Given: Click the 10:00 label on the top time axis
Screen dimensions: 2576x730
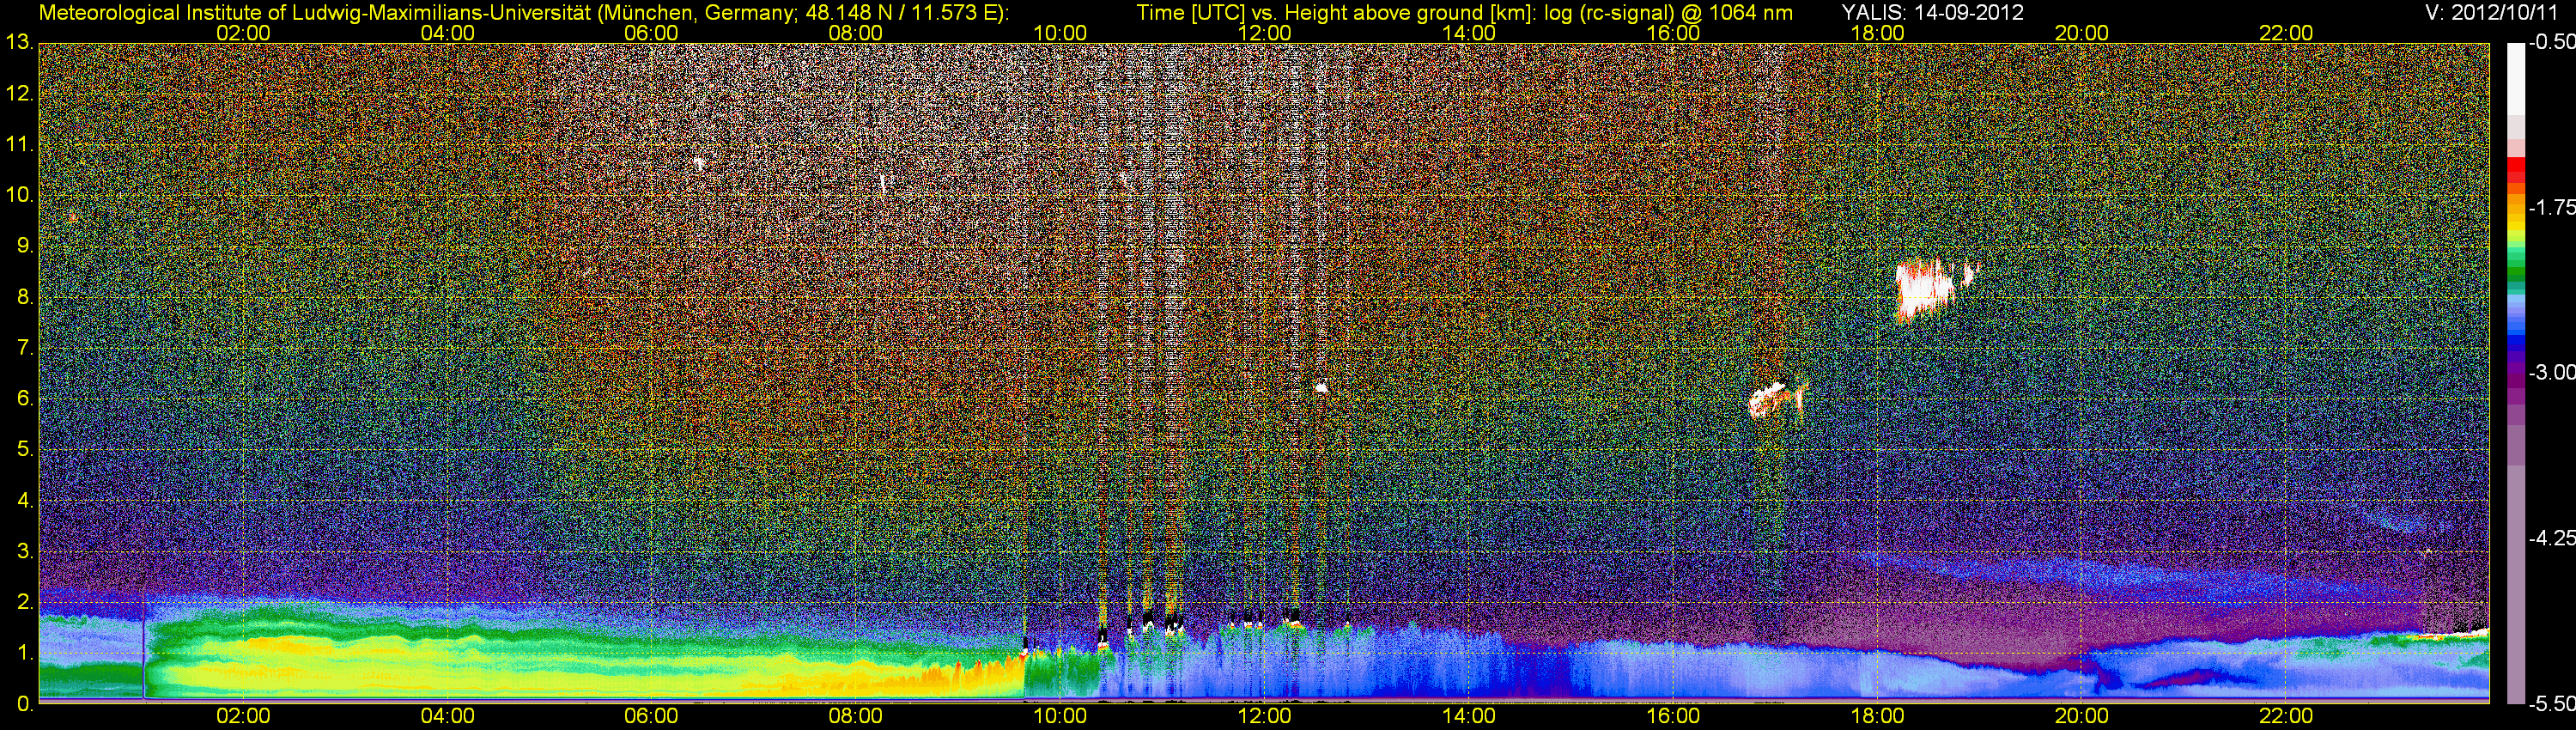Looking at the screenshot, I should tap(1060, 33).
